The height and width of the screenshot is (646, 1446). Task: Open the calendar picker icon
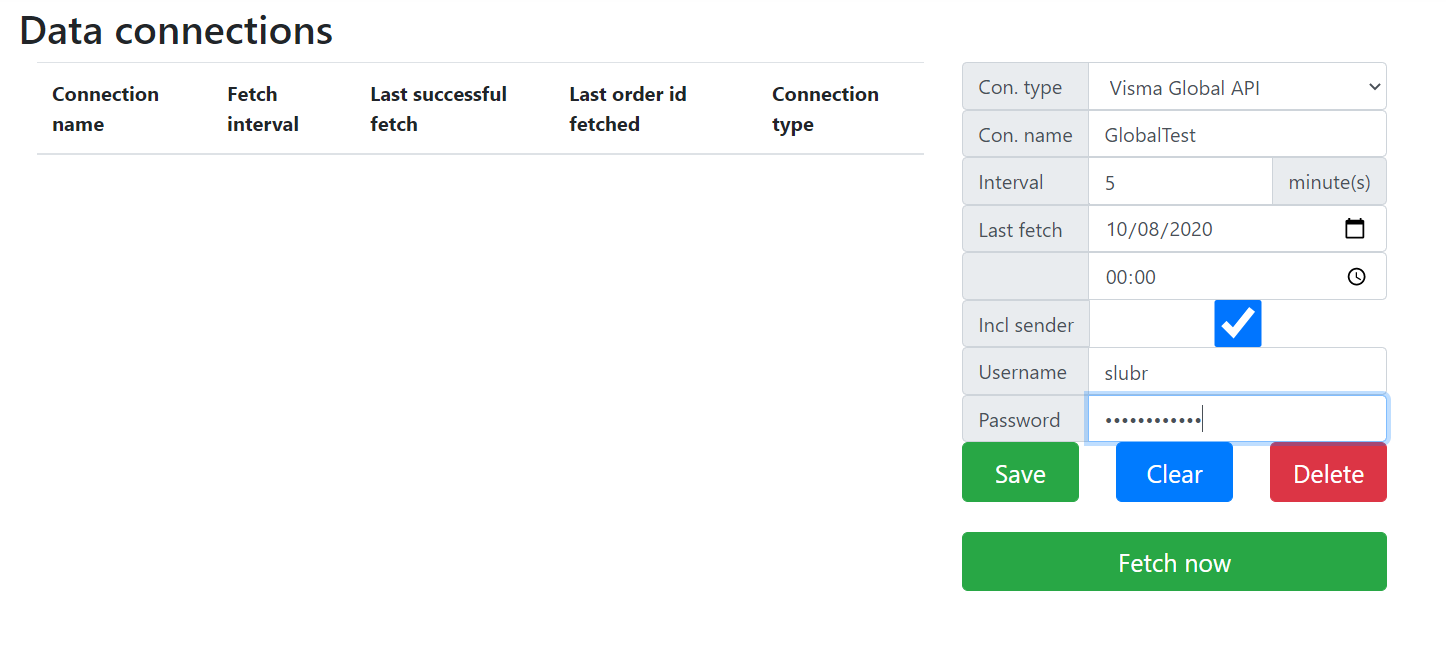(1355, 229)
